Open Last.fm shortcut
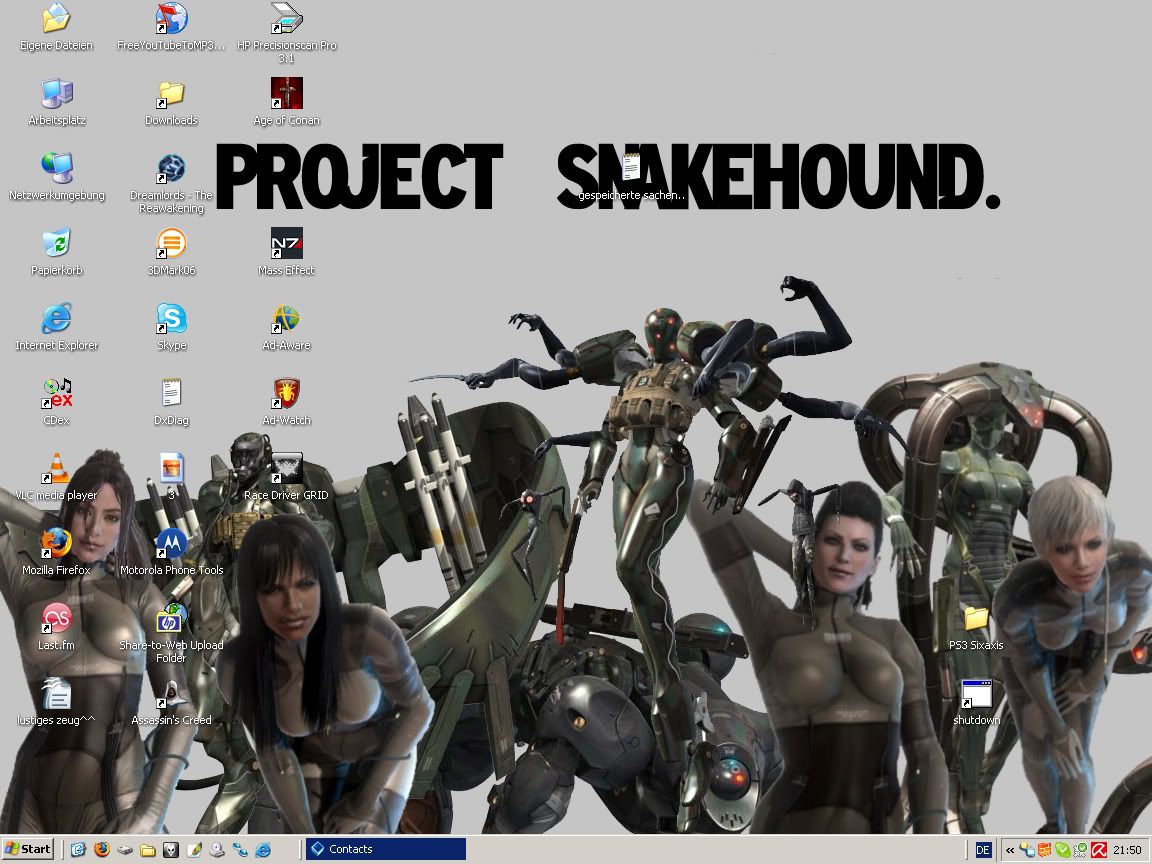The width and height of the screenshot is (1152, 864). pos(57,627)
